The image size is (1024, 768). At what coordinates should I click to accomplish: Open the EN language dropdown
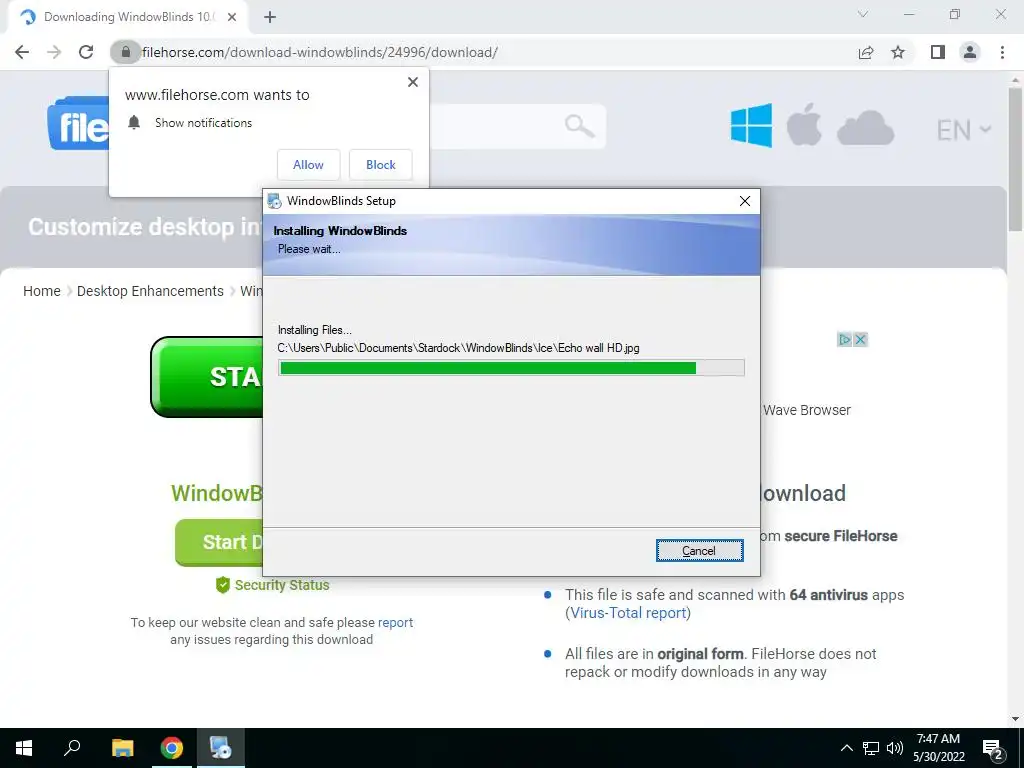click(964, 130)
